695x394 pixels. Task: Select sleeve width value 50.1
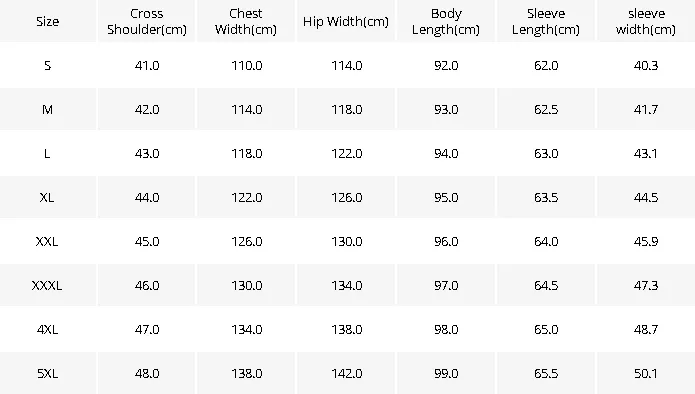[646, 374]
